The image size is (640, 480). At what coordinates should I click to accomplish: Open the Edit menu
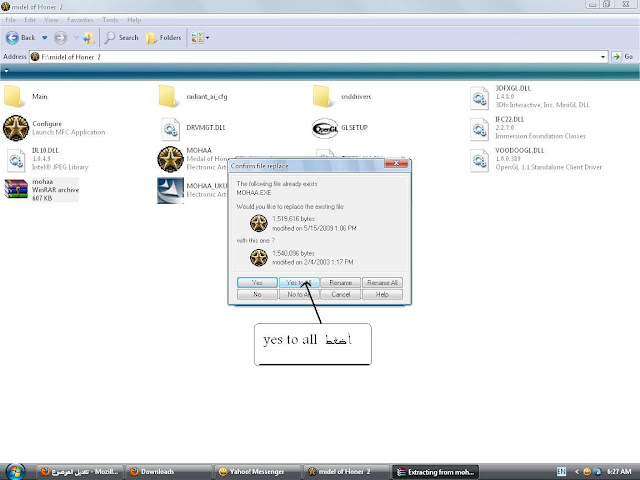coord(30,20)
